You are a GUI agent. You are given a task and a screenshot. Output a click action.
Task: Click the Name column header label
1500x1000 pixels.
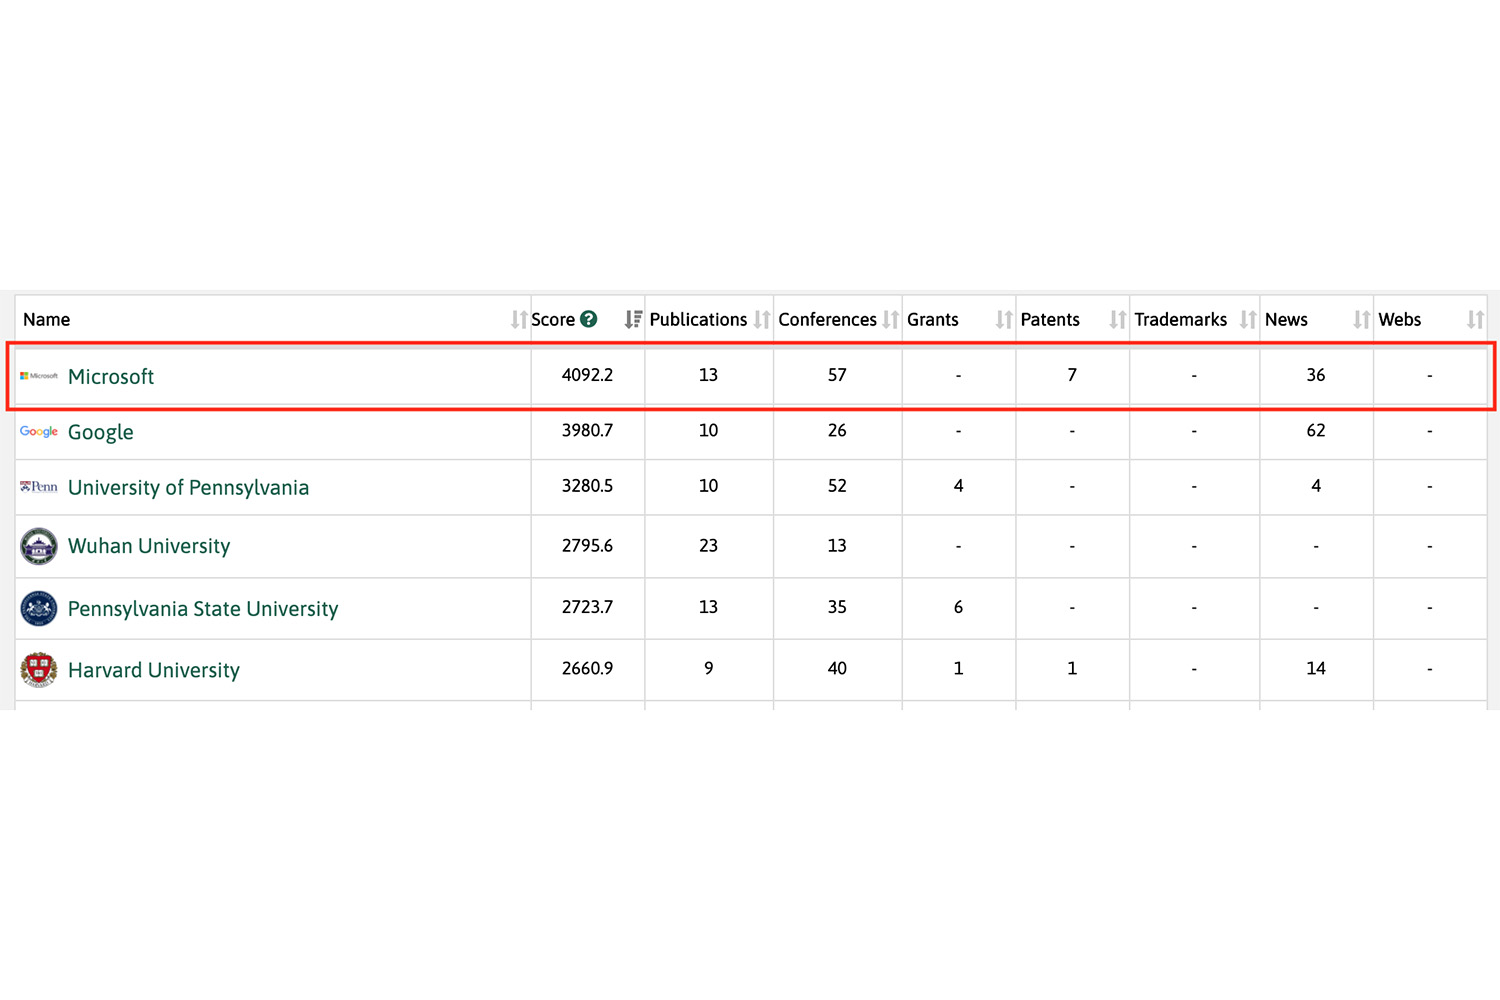[47, 320]
